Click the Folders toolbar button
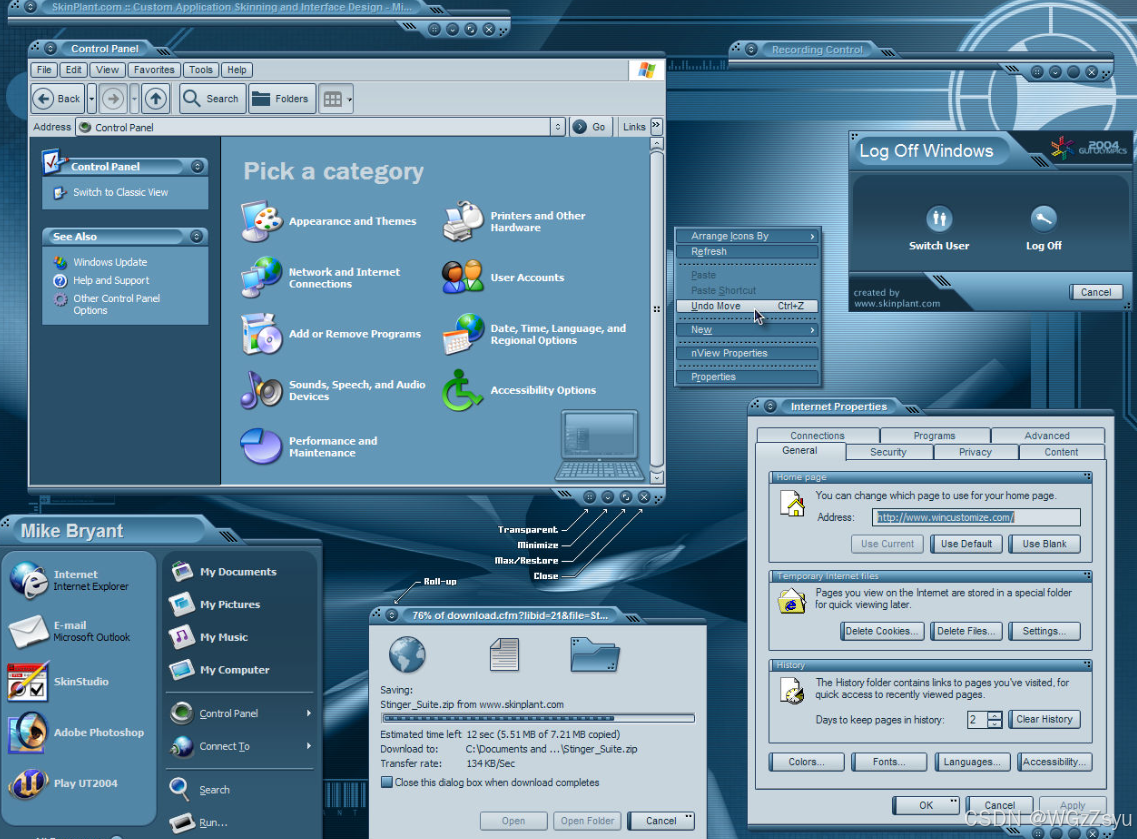Image resolution: width=1137 pixels, height=839 pixels. click(x=282, y=99)
